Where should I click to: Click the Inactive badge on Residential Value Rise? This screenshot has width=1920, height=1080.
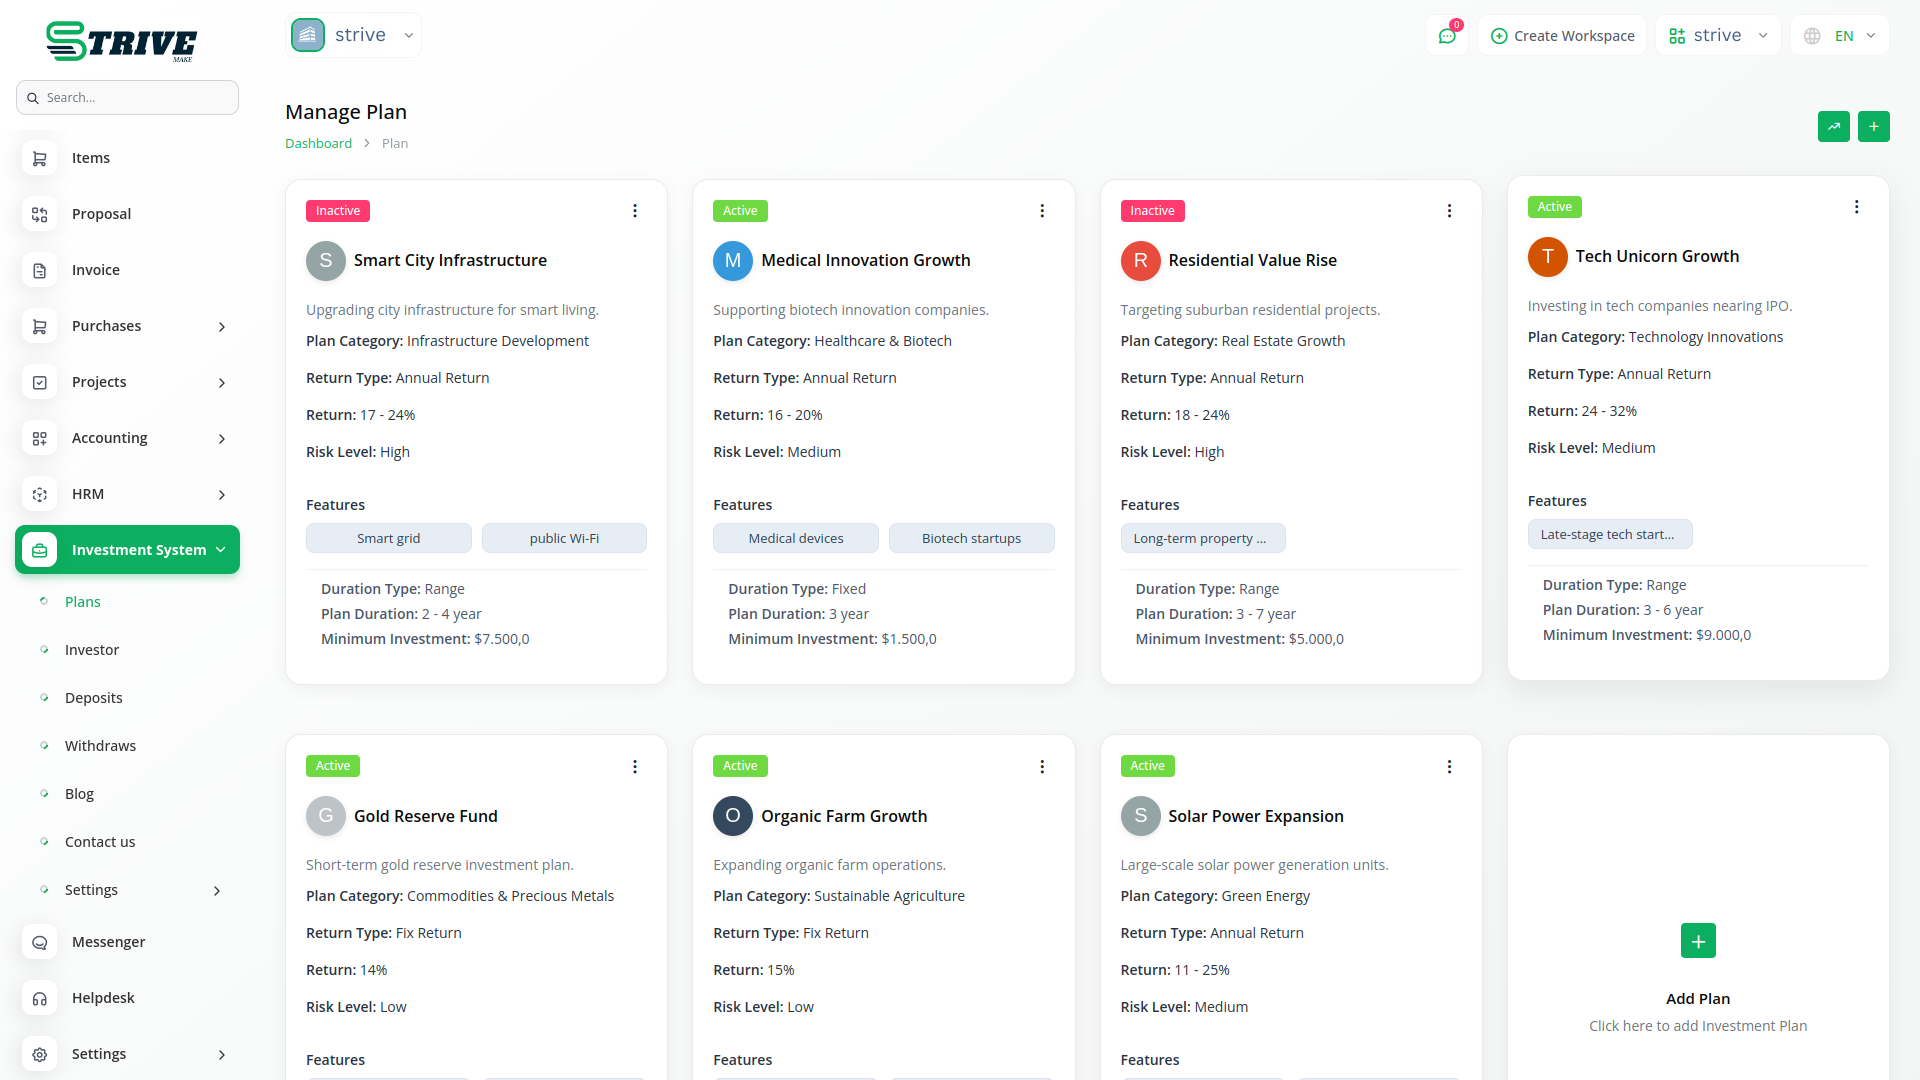[x=1152, y=211]
